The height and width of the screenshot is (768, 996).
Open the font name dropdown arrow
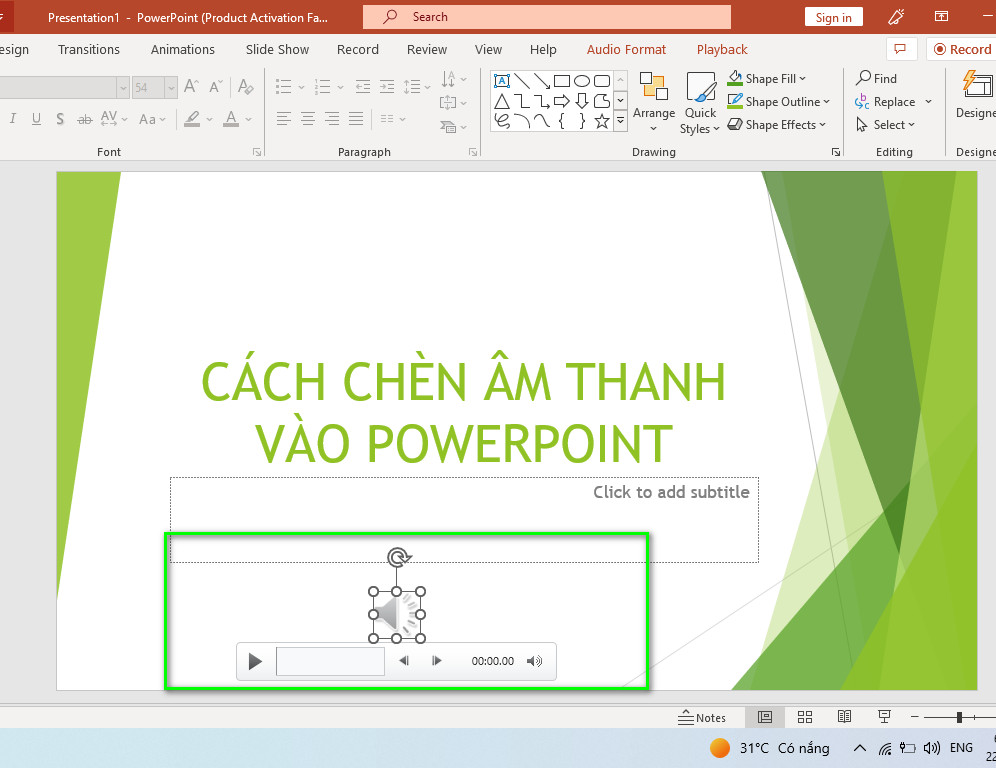123,88
